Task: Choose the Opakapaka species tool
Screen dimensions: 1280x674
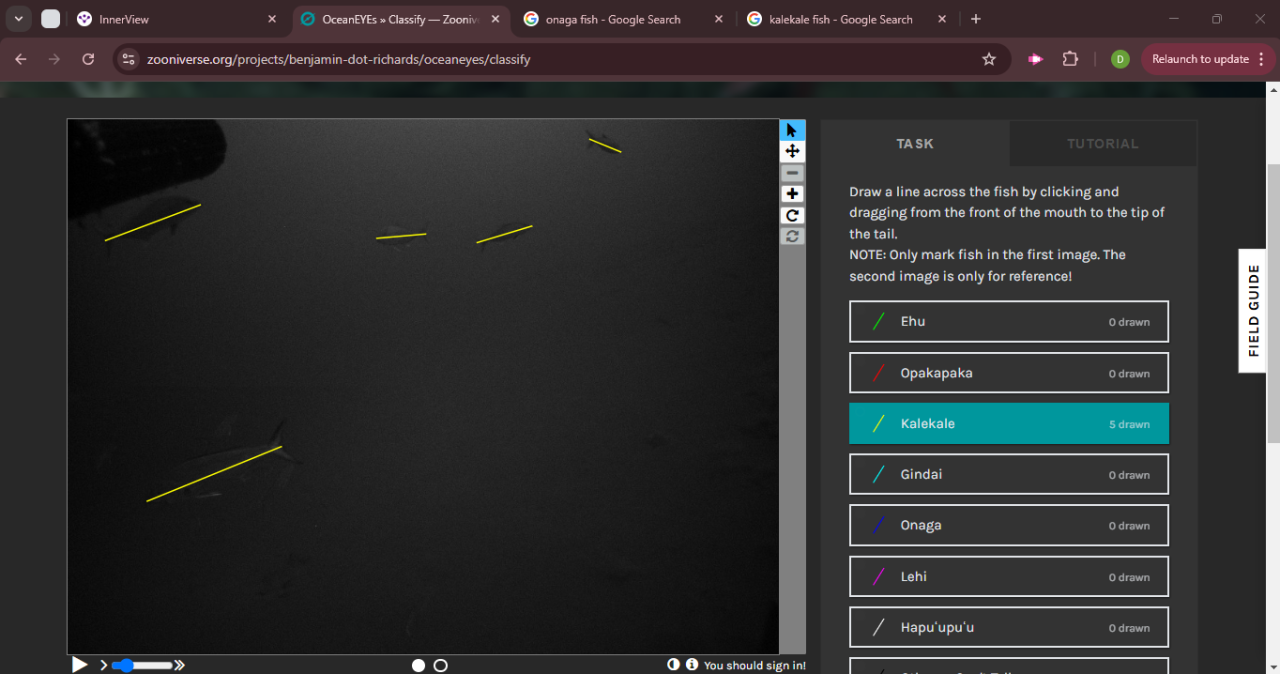Action: (1009, 373)
